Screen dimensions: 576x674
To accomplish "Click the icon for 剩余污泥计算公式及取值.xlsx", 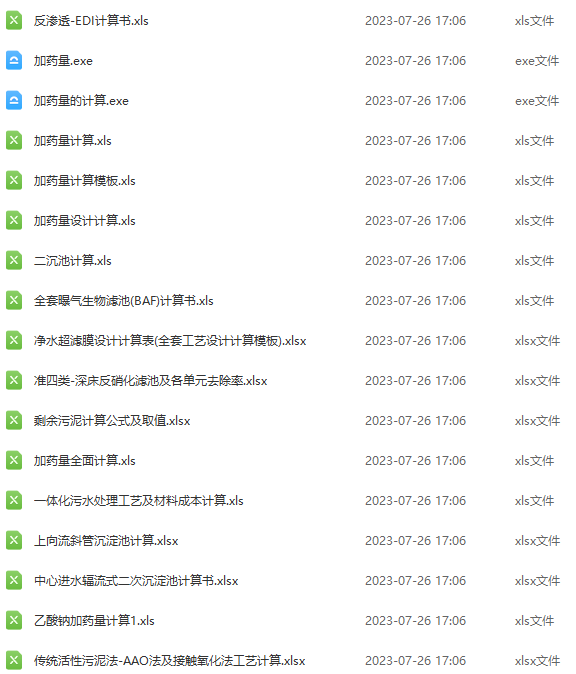I will click(14, 420).
